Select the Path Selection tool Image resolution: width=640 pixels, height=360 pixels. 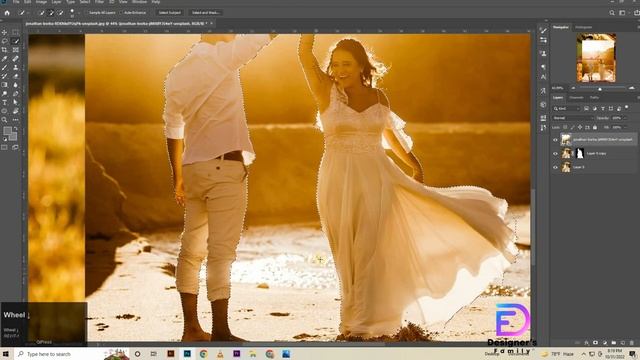(x=16, y=102)
